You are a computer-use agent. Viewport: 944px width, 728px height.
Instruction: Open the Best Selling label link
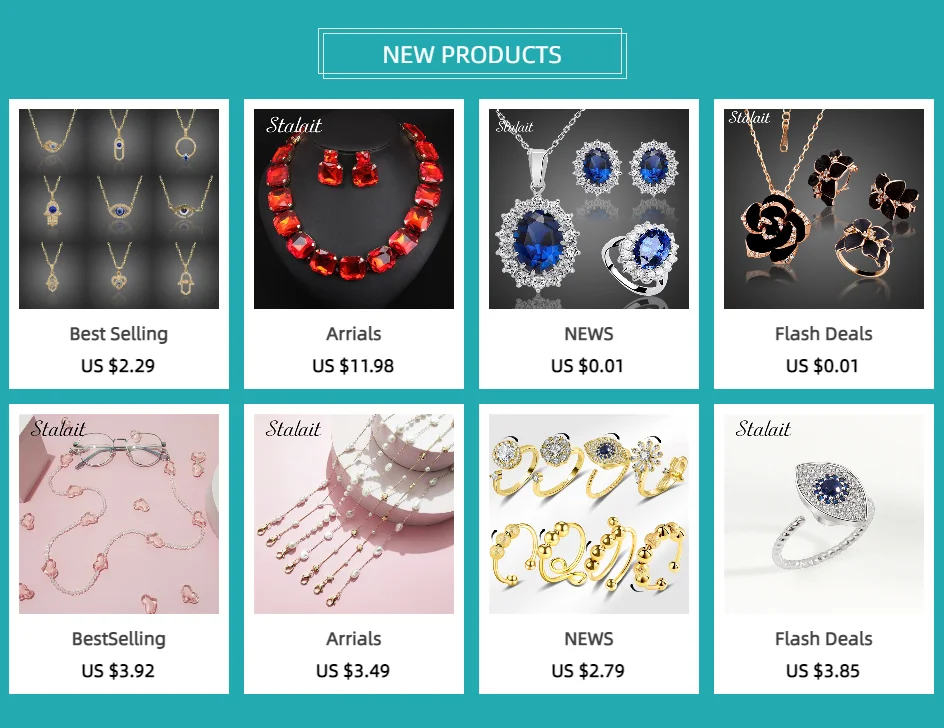click(x=119, y=334)
